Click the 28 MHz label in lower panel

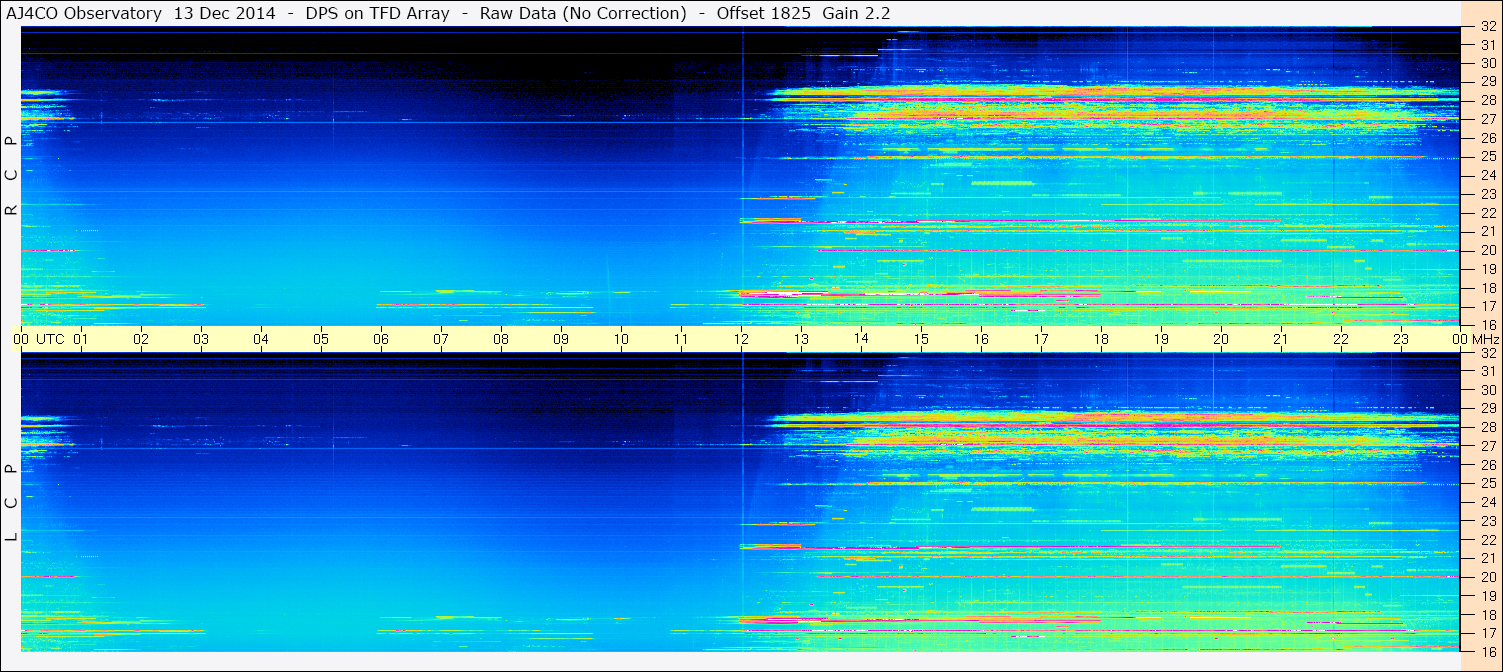(1487, 427)
